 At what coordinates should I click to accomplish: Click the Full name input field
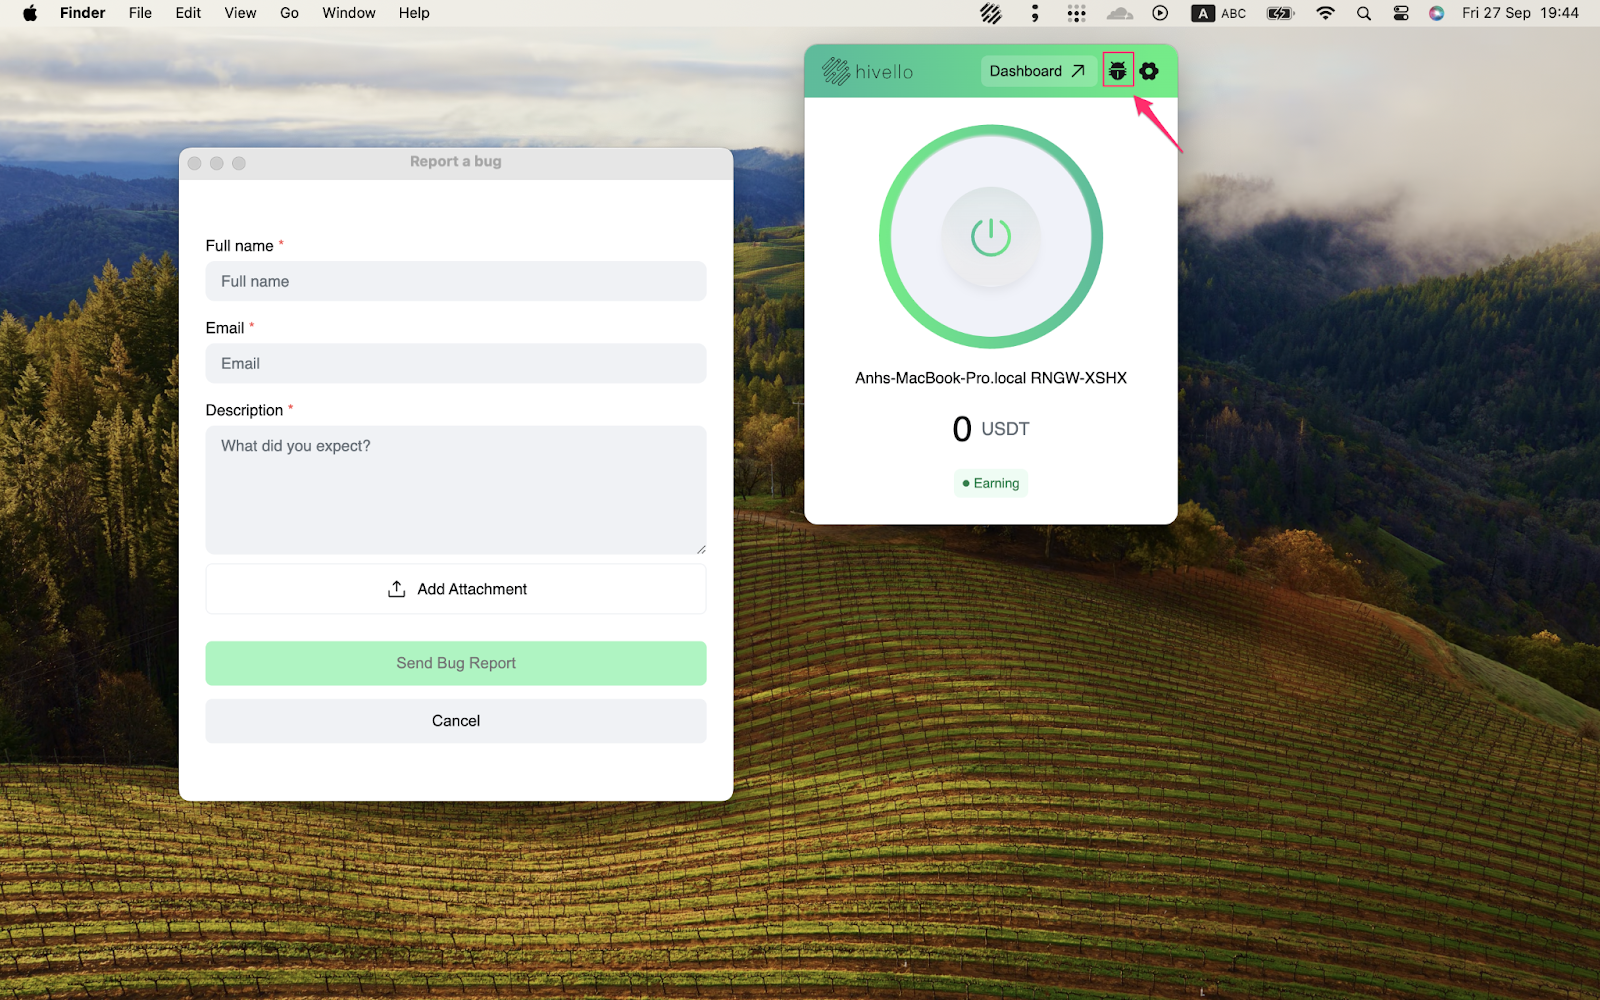[x=455, y=281]
